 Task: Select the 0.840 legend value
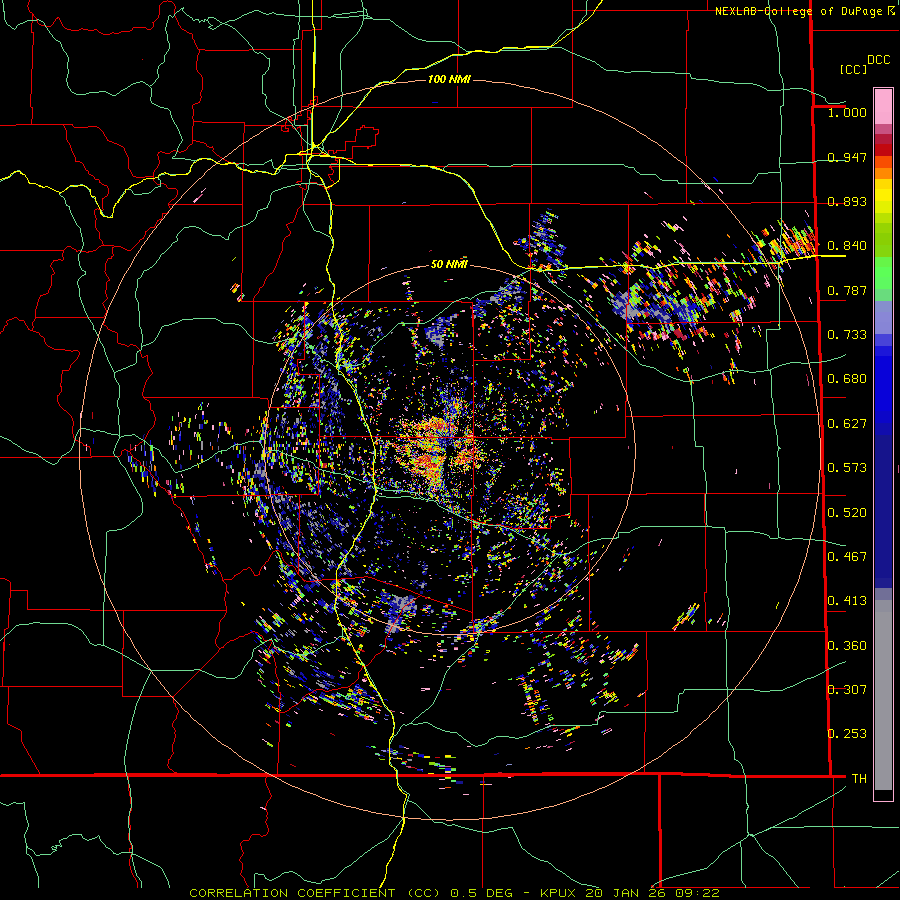[x=847, y=246]
